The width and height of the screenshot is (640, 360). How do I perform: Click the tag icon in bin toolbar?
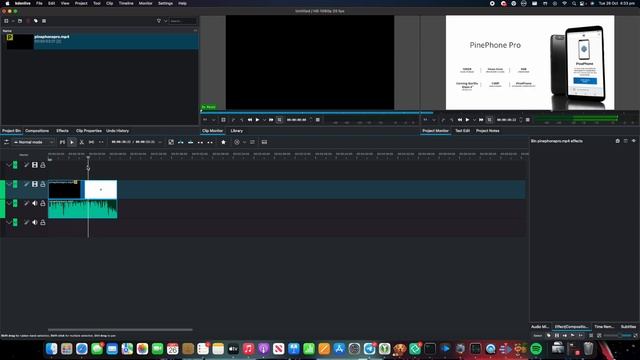pyautogui.click(x=36, y=21)
